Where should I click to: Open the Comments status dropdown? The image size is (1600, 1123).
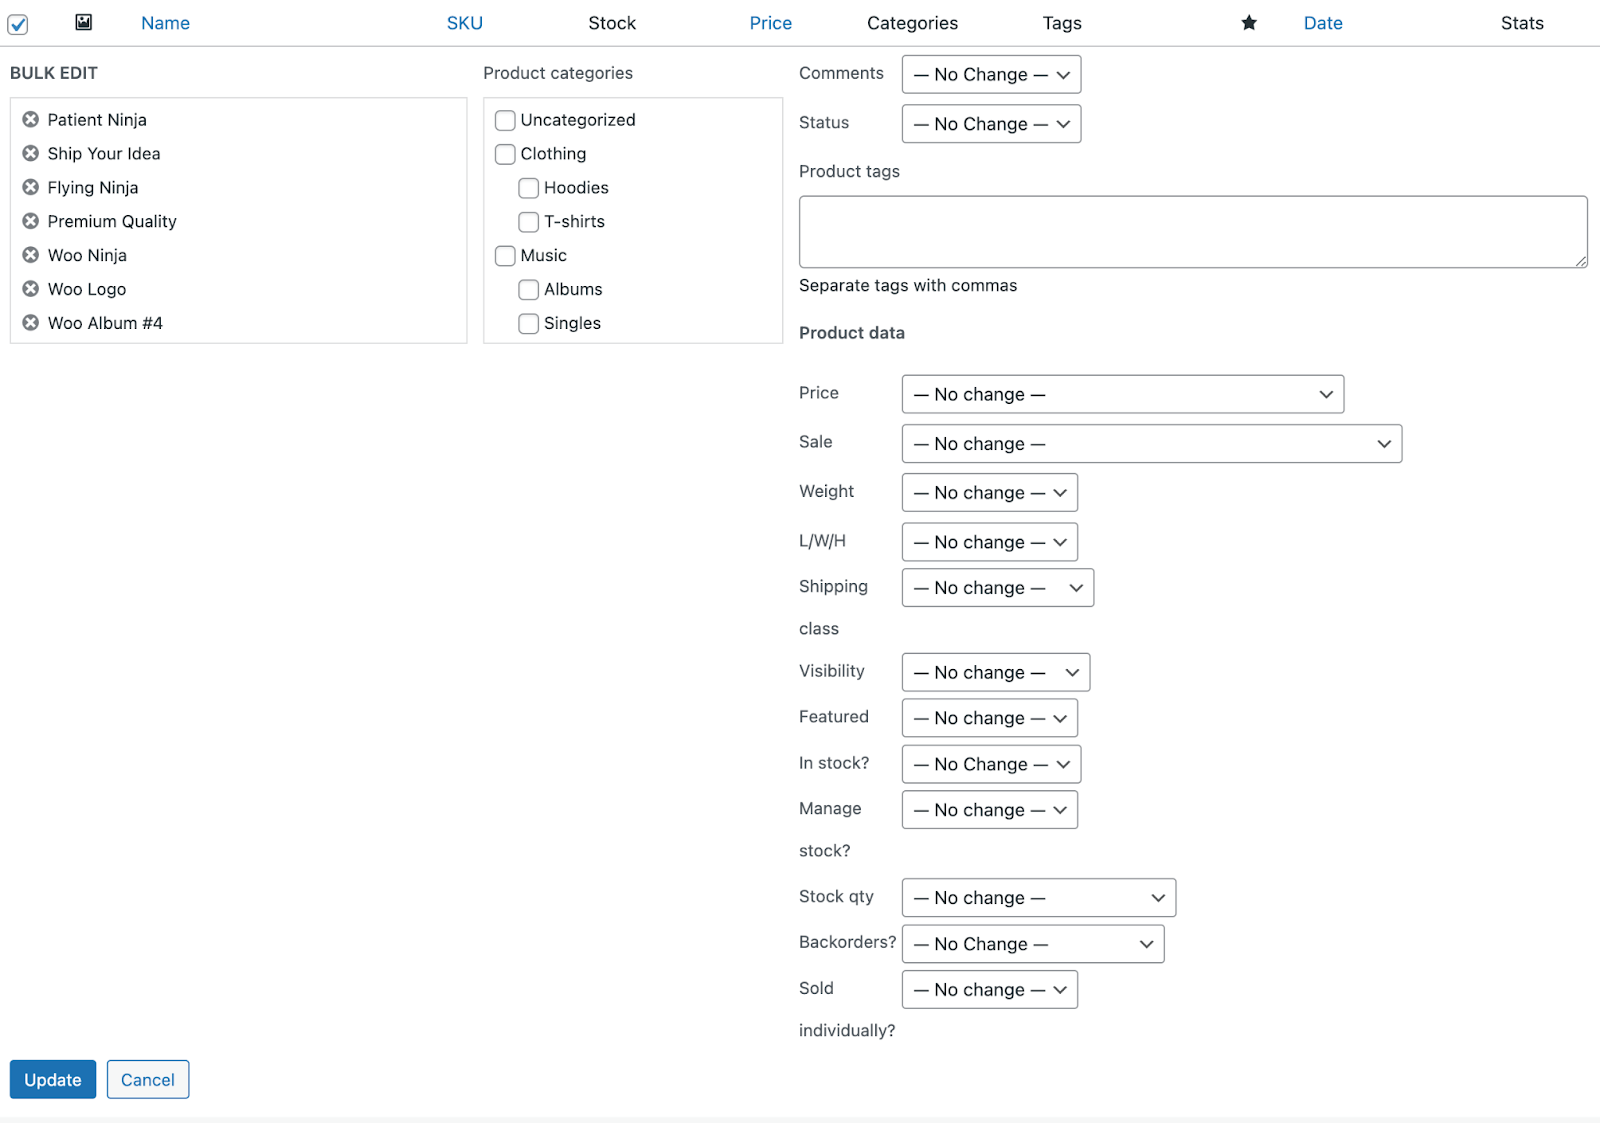point(990,74)
